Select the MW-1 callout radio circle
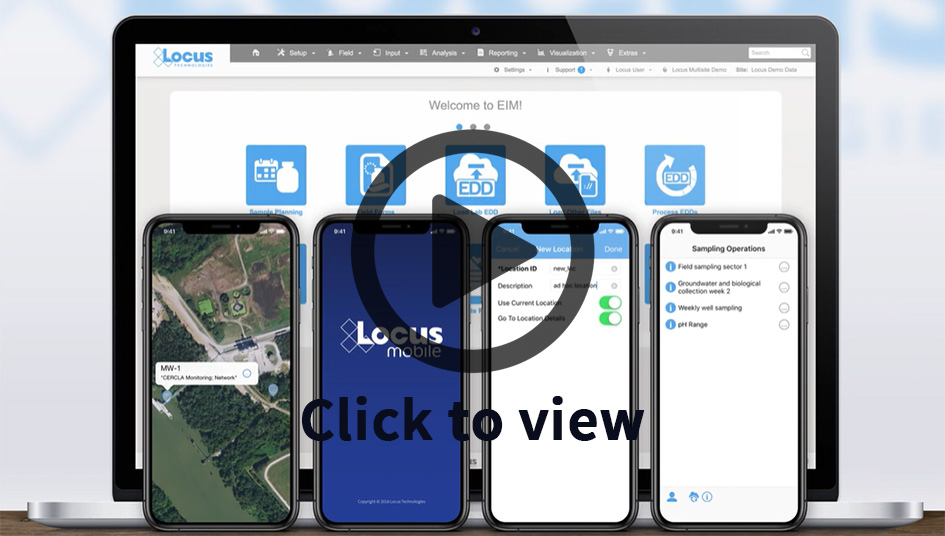 [x=246, y=374]
